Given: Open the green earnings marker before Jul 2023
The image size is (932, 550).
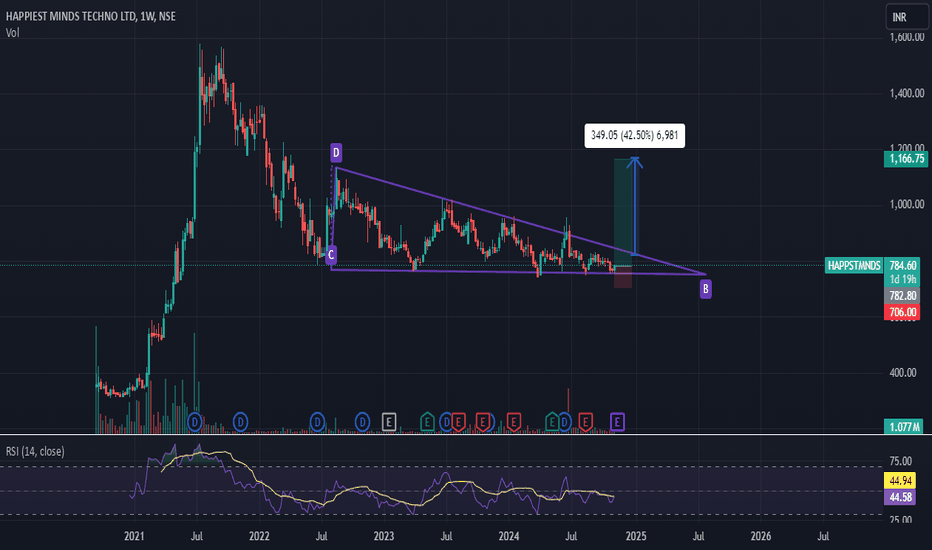Looking at the screenshot, I should tap(427, 422).
